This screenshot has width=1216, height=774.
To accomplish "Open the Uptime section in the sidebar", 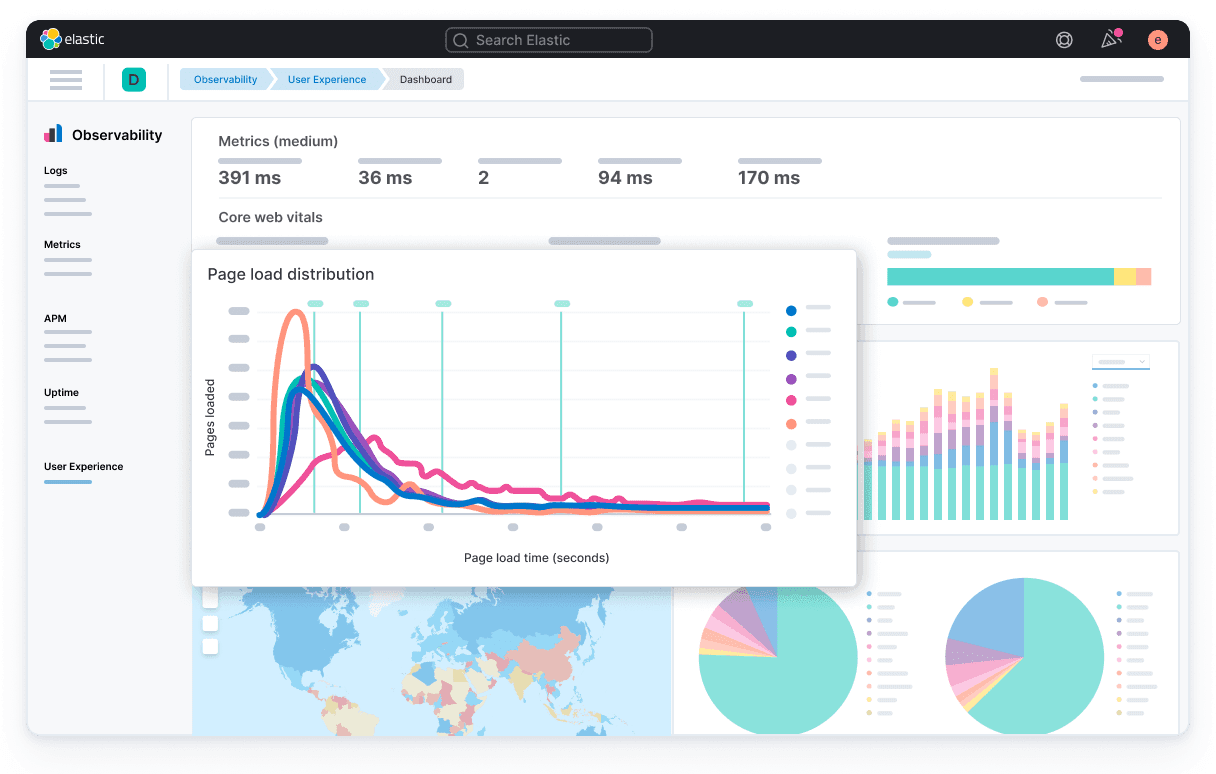I will click(61, 392).
